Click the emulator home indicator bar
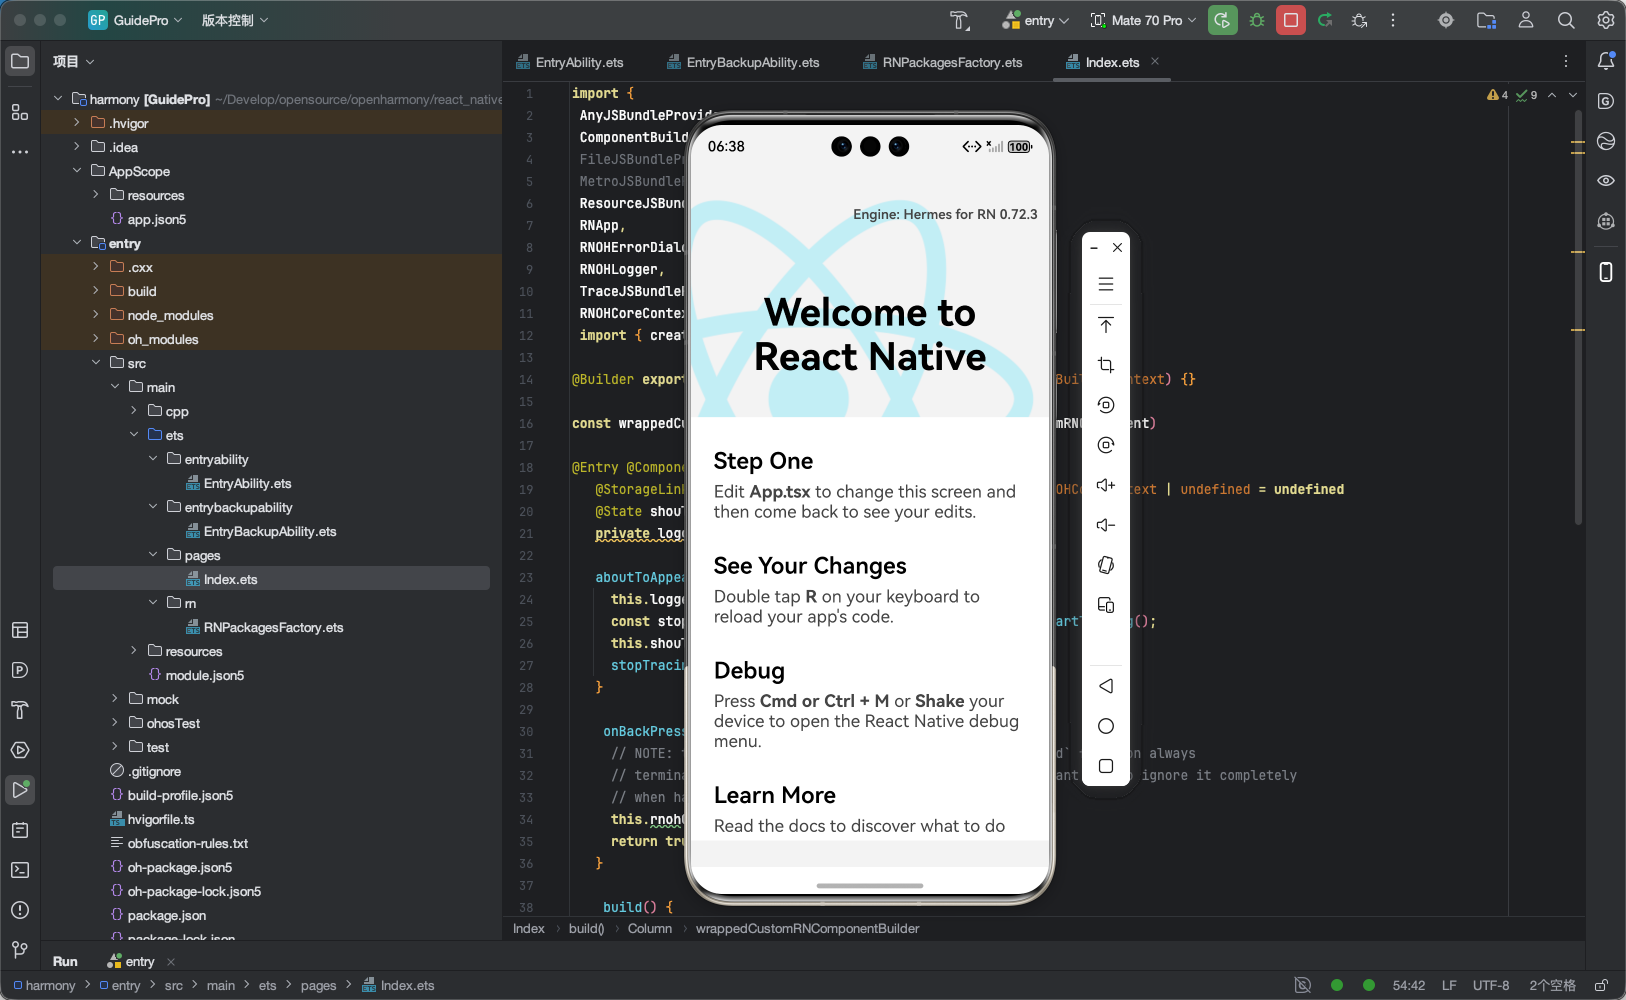1626x1000 pixels. (x=870, y=885)
